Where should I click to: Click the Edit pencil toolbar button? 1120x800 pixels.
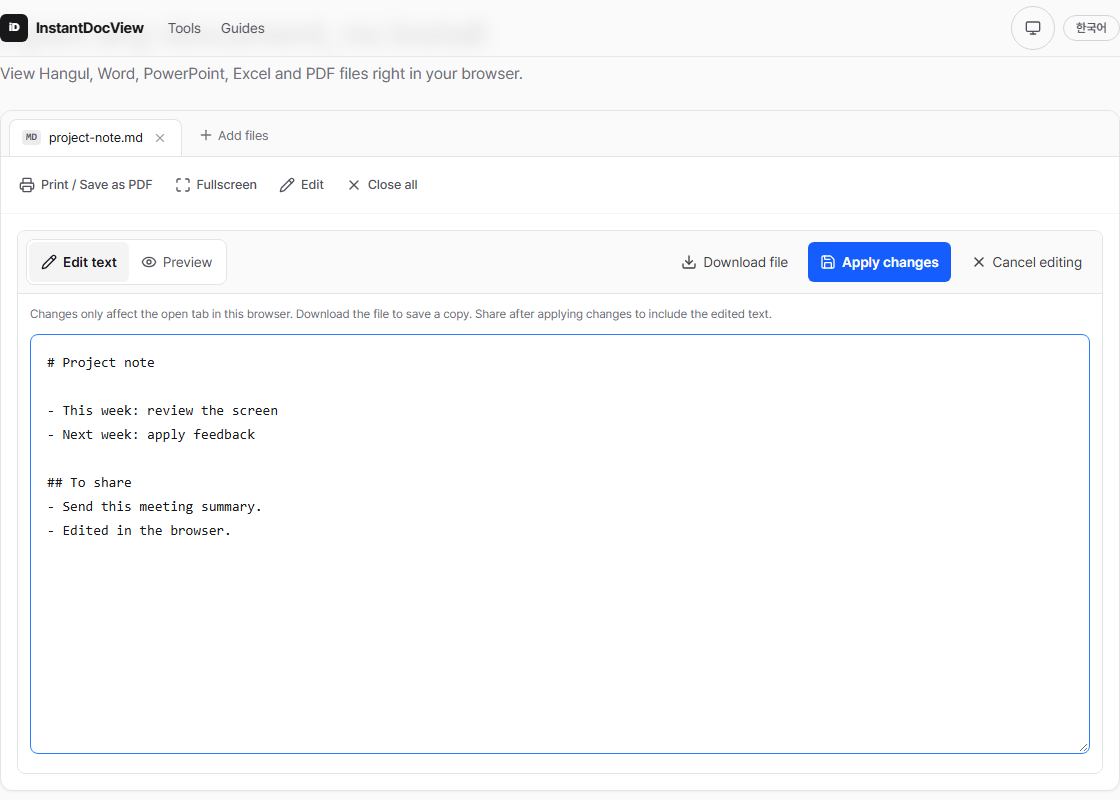click(x=301, y=185)
